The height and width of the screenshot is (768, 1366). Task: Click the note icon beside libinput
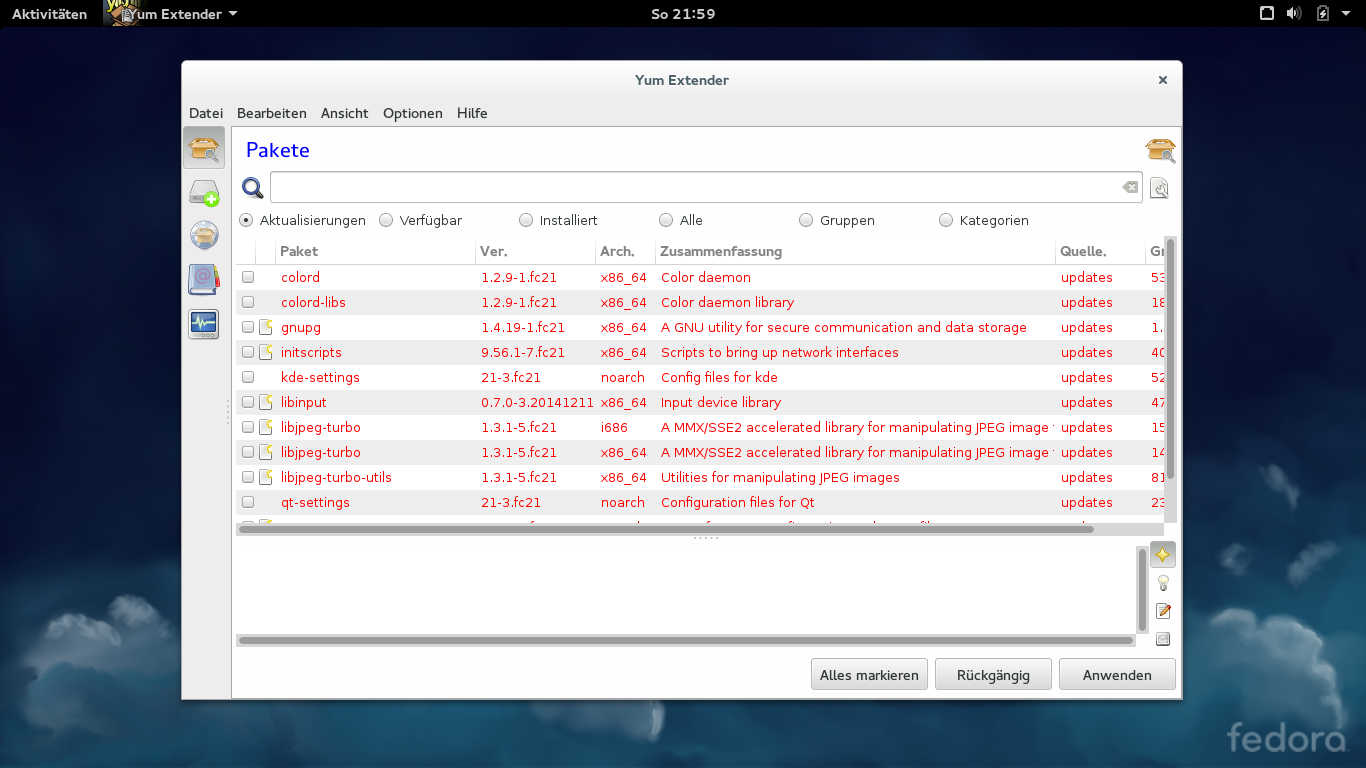[266, 402]
